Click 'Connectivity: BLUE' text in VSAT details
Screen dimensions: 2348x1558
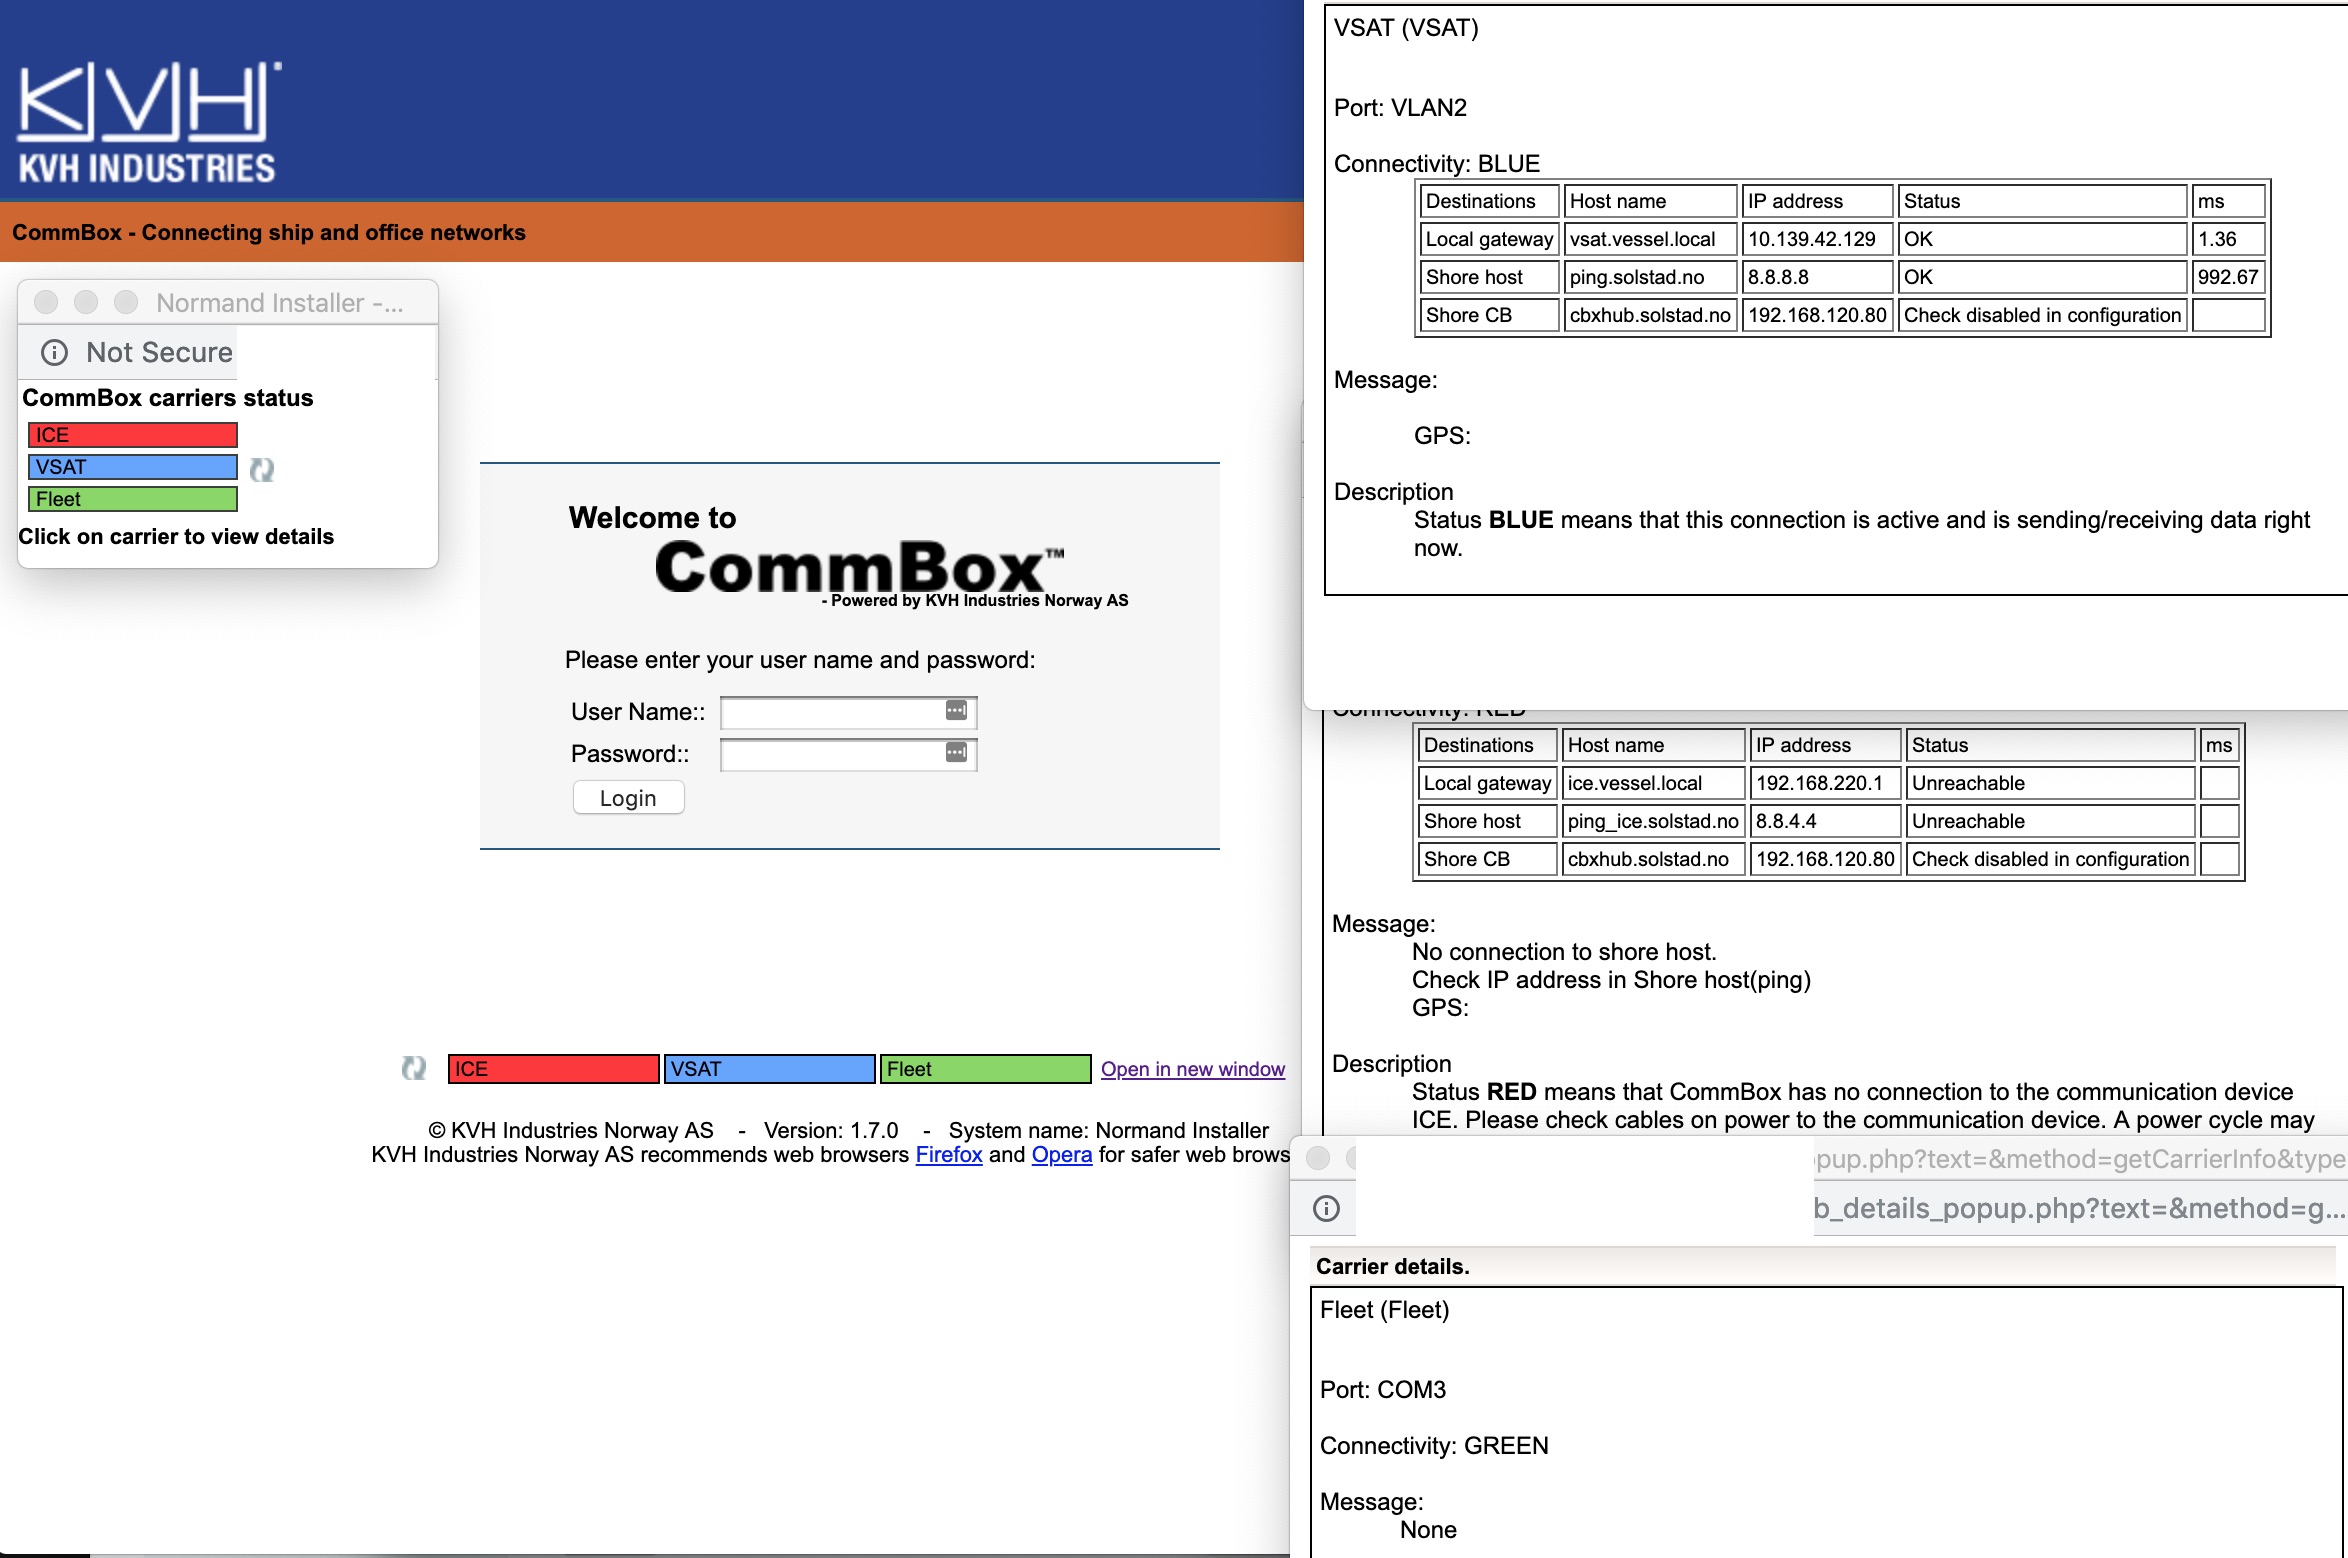[1437, 164]
